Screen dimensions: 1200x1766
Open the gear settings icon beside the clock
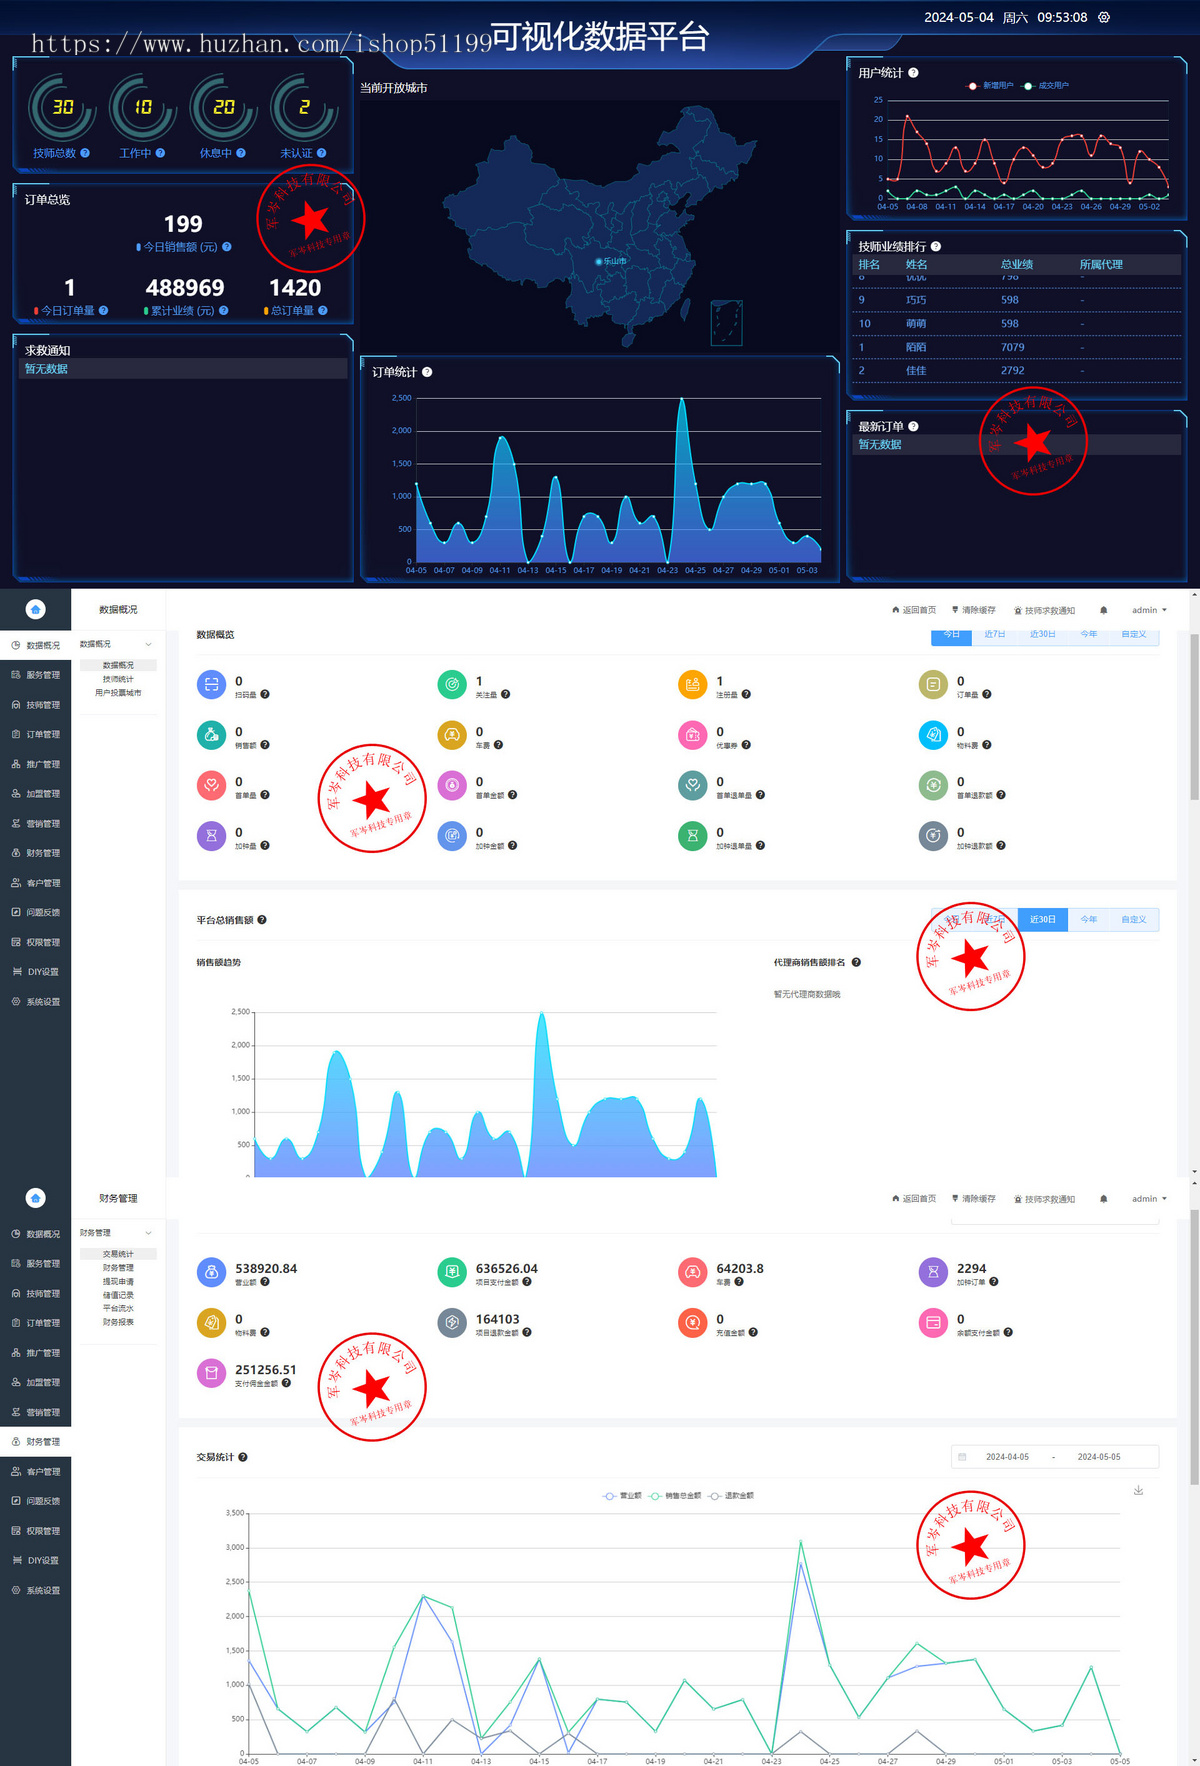(1104, 17)
